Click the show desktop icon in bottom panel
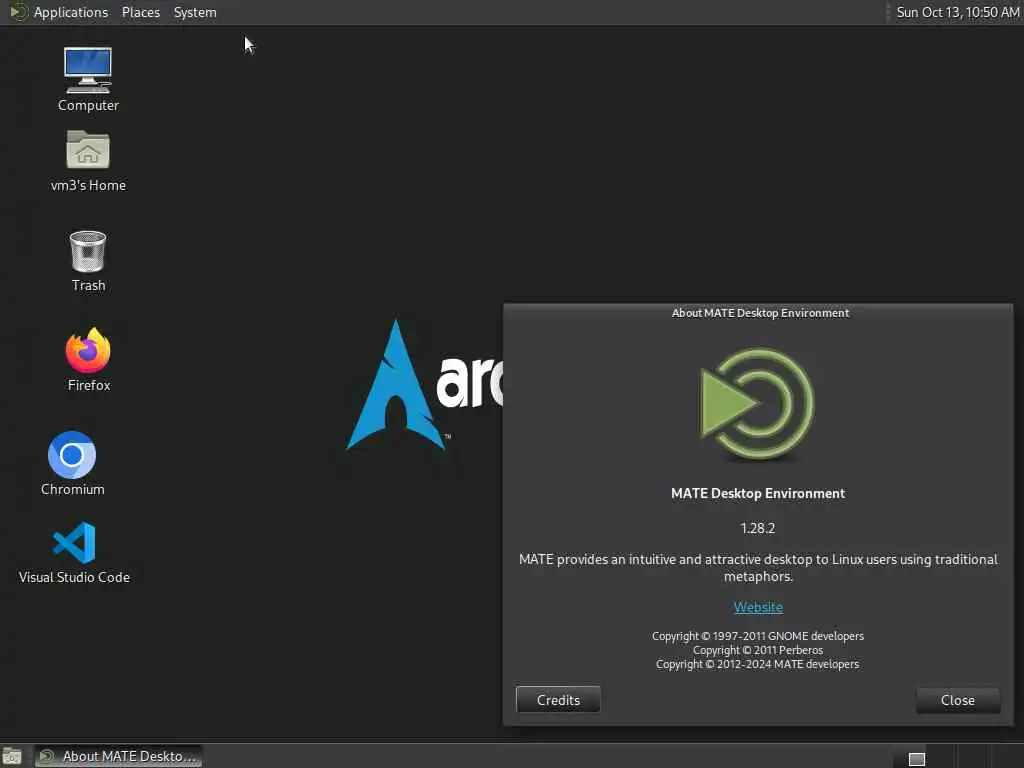Screen dimensions: 1024x768 tap(12, 756)
